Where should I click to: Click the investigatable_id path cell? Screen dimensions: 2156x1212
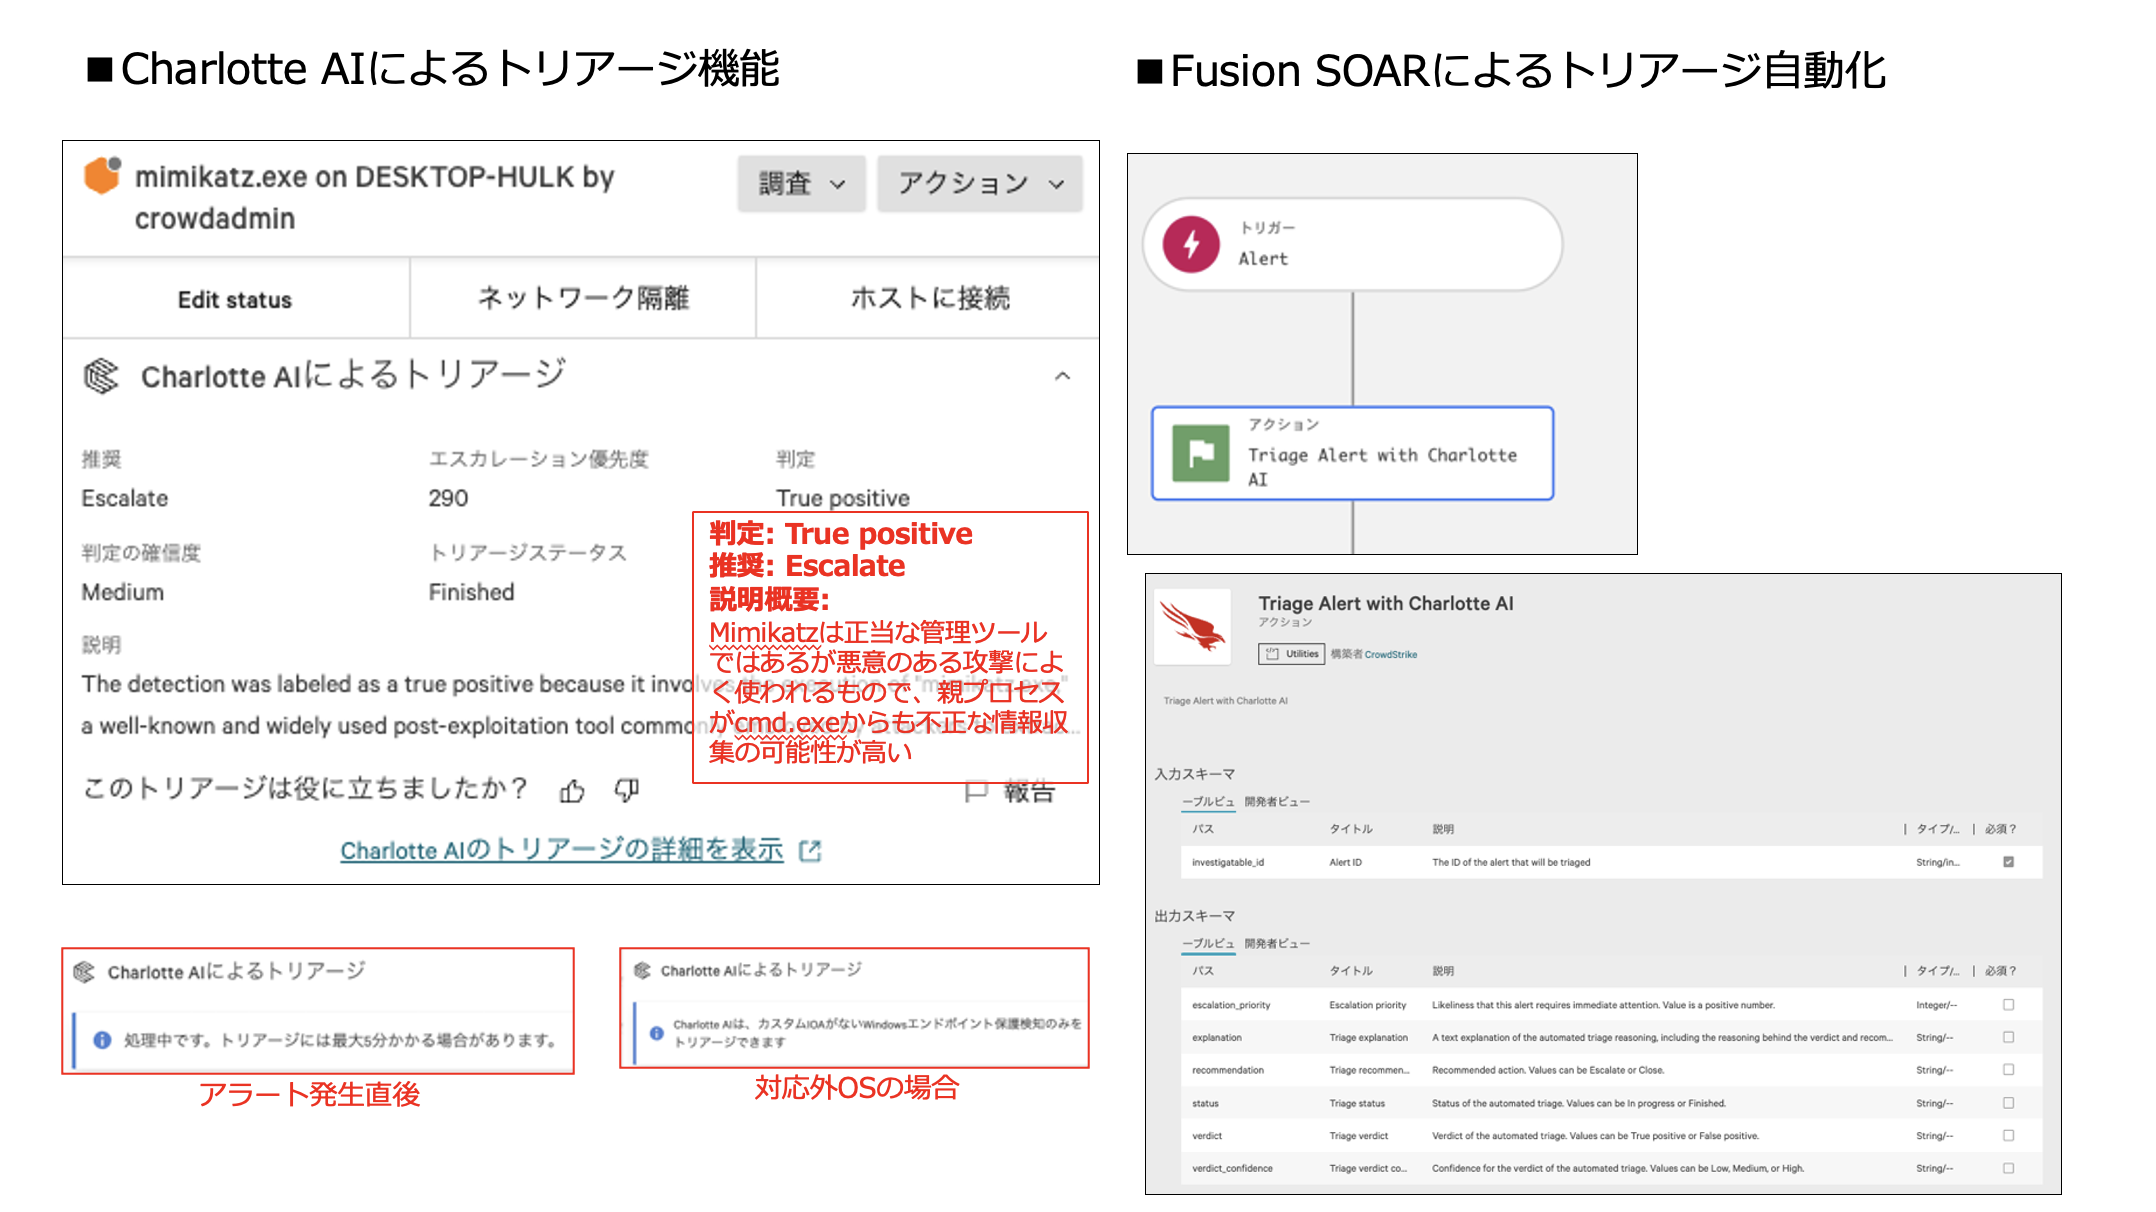[1227, 862]
